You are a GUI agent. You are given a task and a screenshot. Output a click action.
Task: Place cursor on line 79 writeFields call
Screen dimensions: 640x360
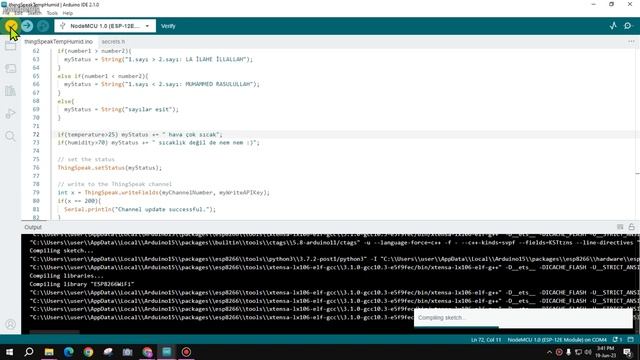pos(163,193)
